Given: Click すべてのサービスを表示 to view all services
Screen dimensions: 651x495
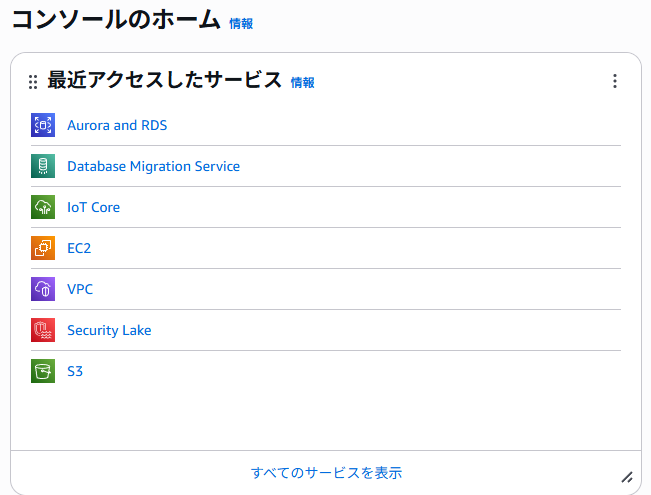Looking at the screenshot, I should point(326,473).
